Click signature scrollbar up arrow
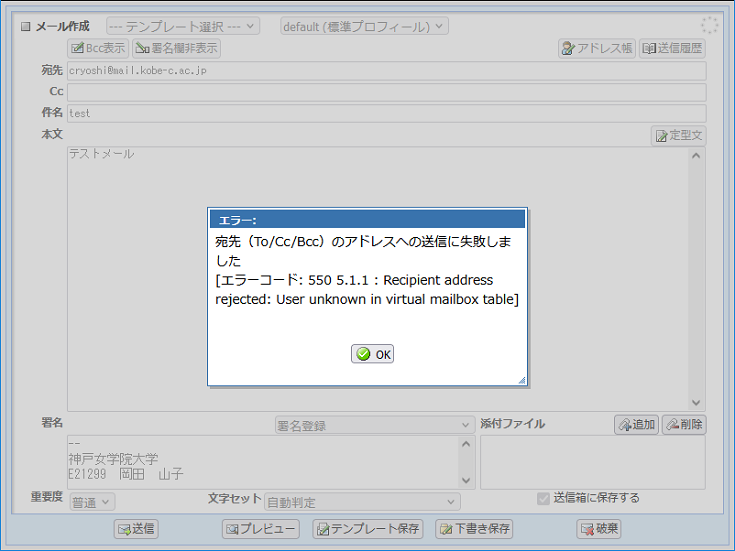The width and height of the screenshot is (735, 551). (466, 444)
